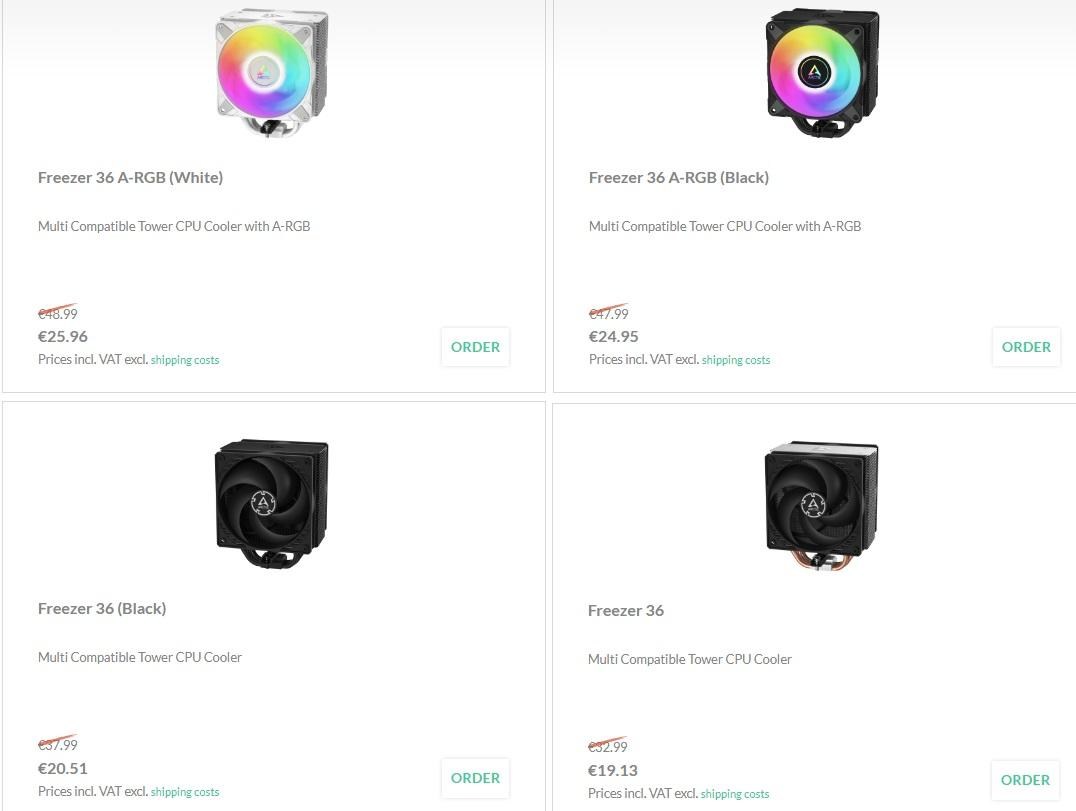Open the Freezer 36 A-RGB (White) title

(x=130, y=178)
